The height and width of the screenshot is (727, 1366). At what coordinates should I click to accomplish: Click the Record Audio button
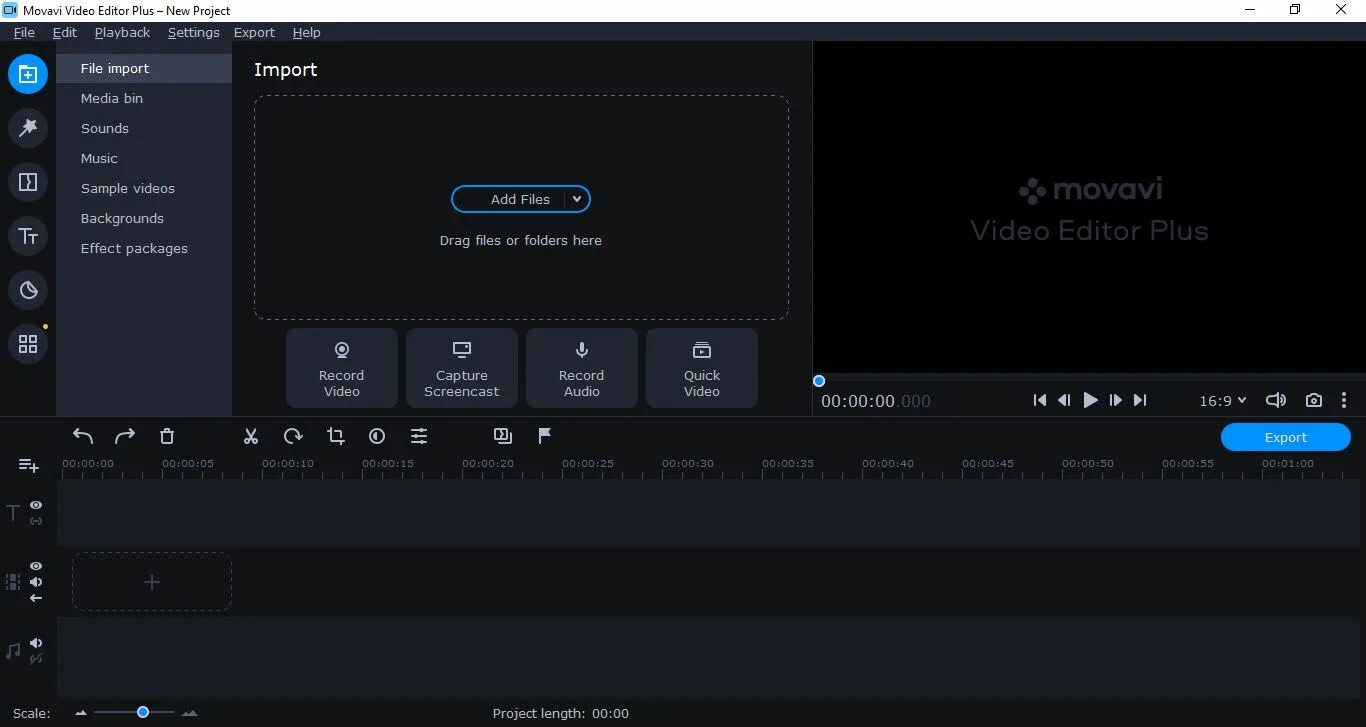[x=582, y=368]
